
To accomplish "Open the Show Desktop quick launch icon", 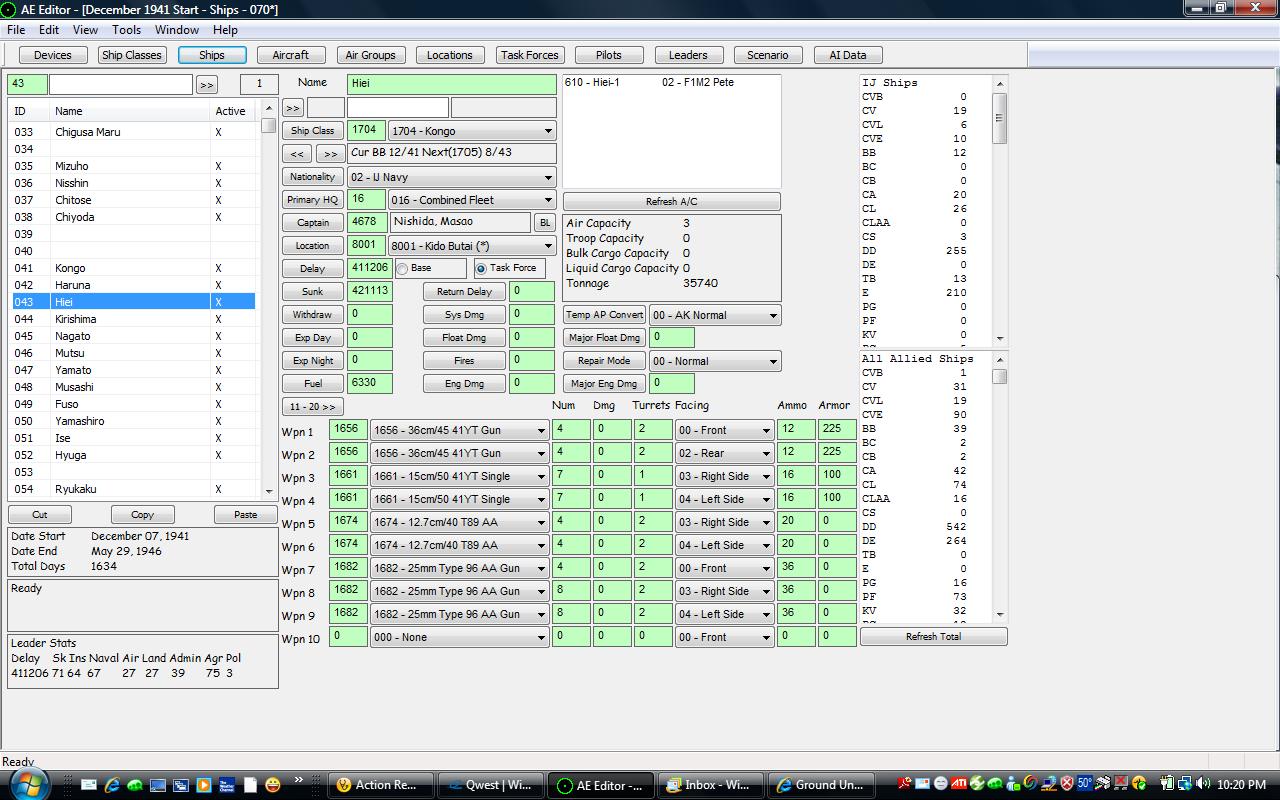I will coord(158,785).
